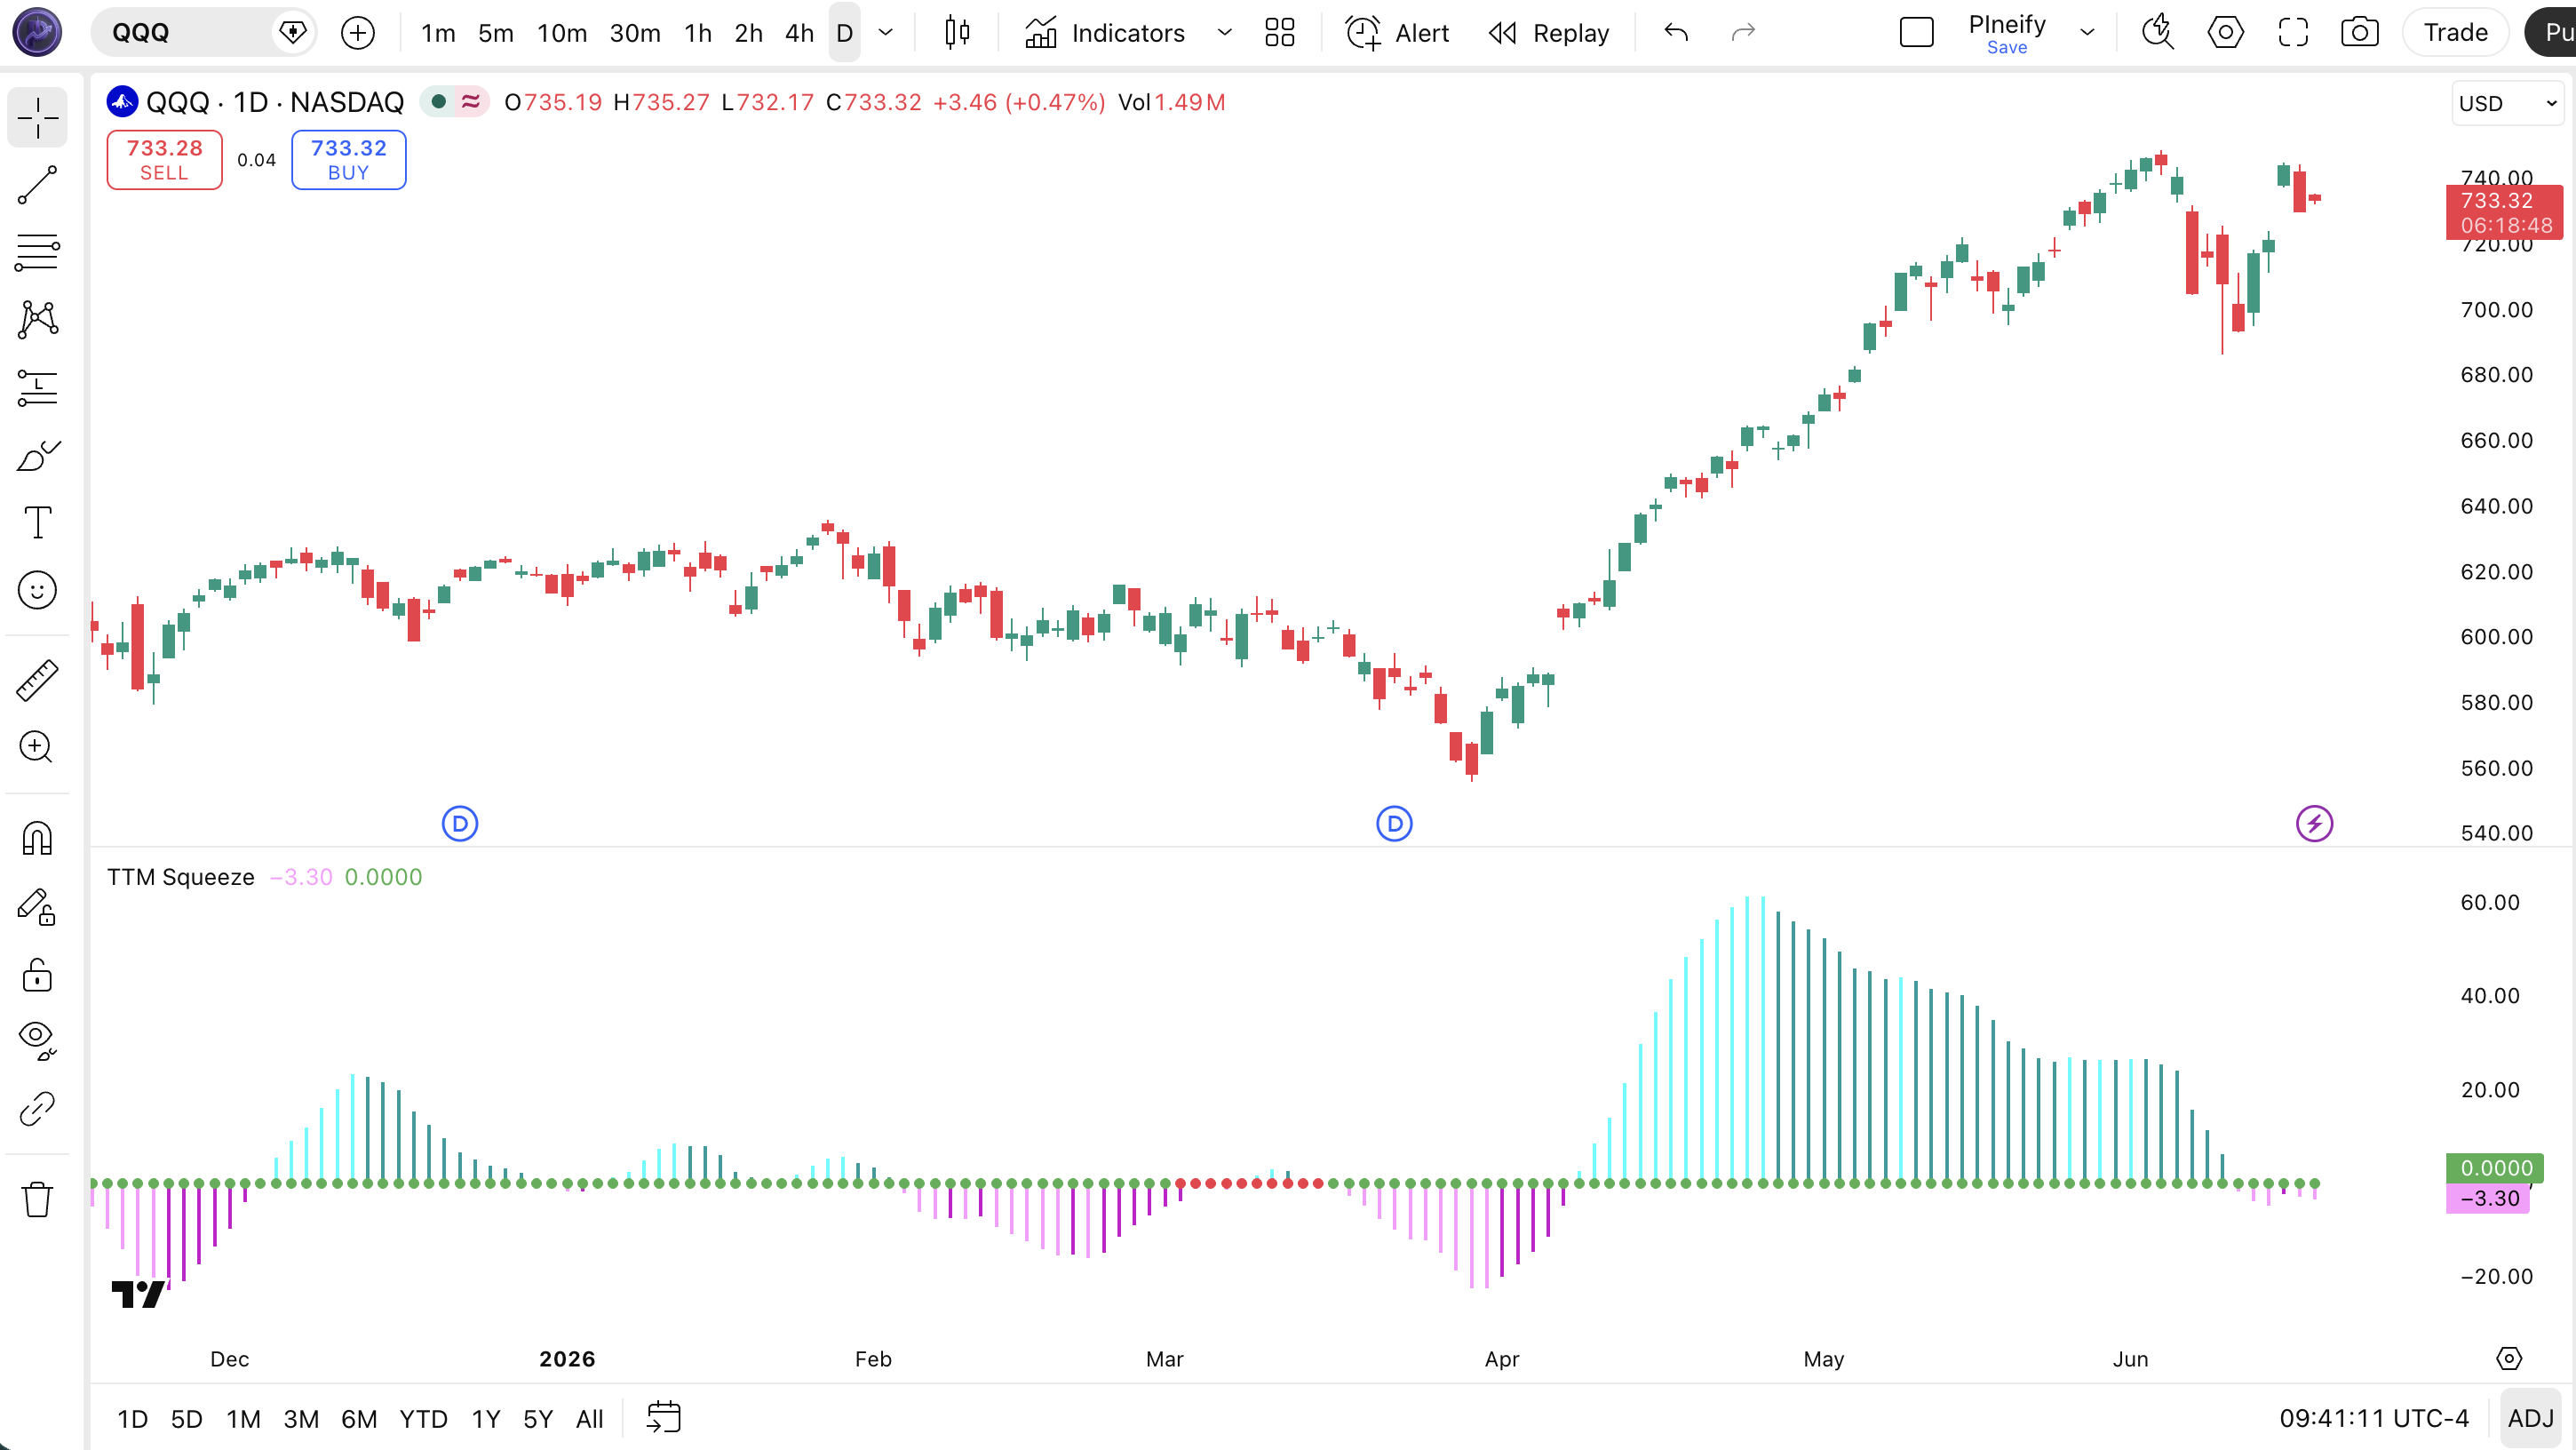
Task: Toggle lock all drawing tools
Action: click(37, 974)
